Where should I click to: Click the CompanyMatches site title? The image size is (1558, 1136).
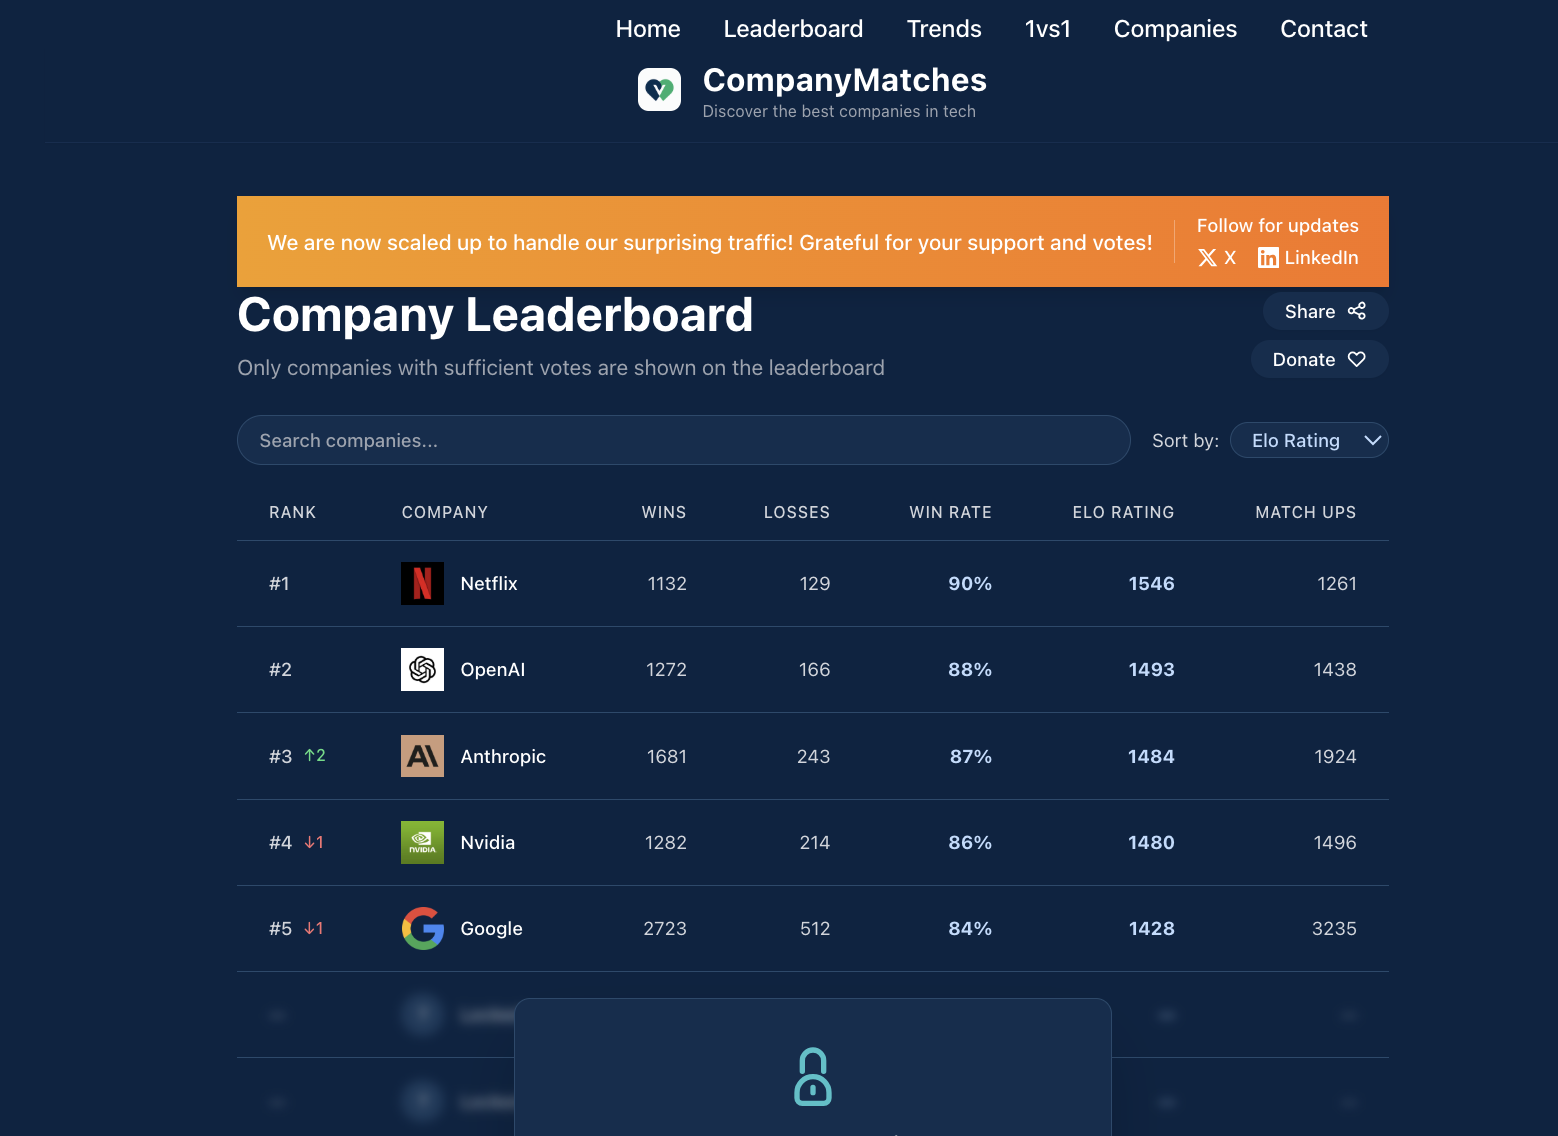(845, 80)
